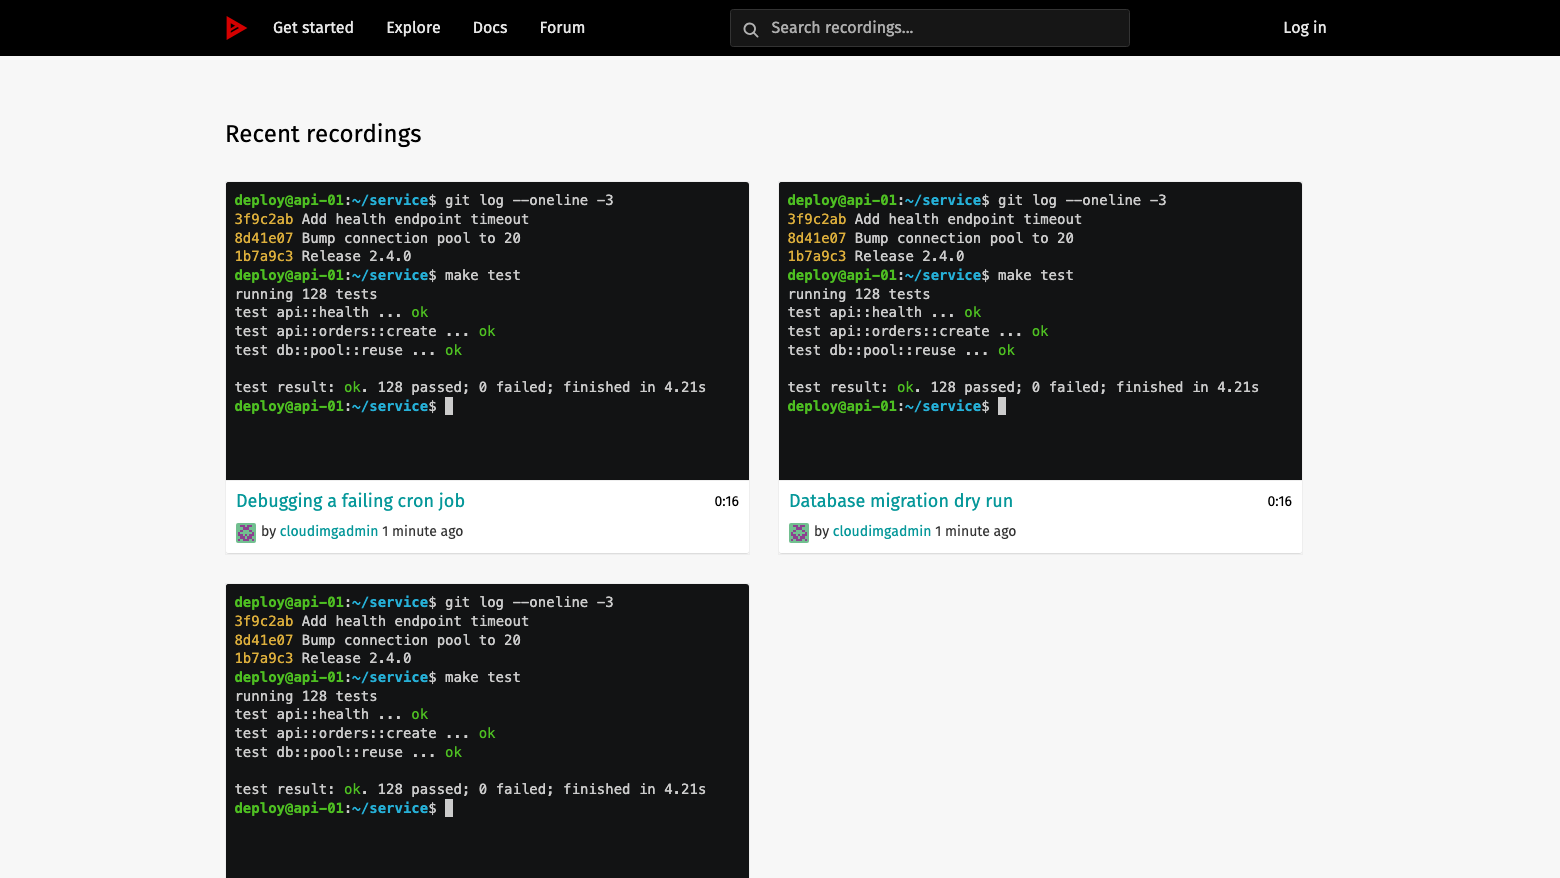Open the Debugging a failing cron job recording

pyautogui.click(x=350, y=501)
